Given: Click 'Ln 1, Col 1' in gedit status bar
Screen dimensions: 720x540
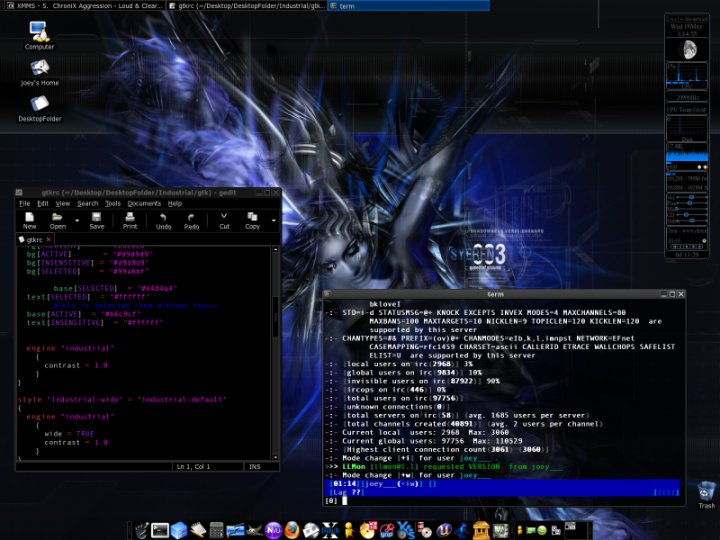Looking at the screenshot, I should [193, 467].
